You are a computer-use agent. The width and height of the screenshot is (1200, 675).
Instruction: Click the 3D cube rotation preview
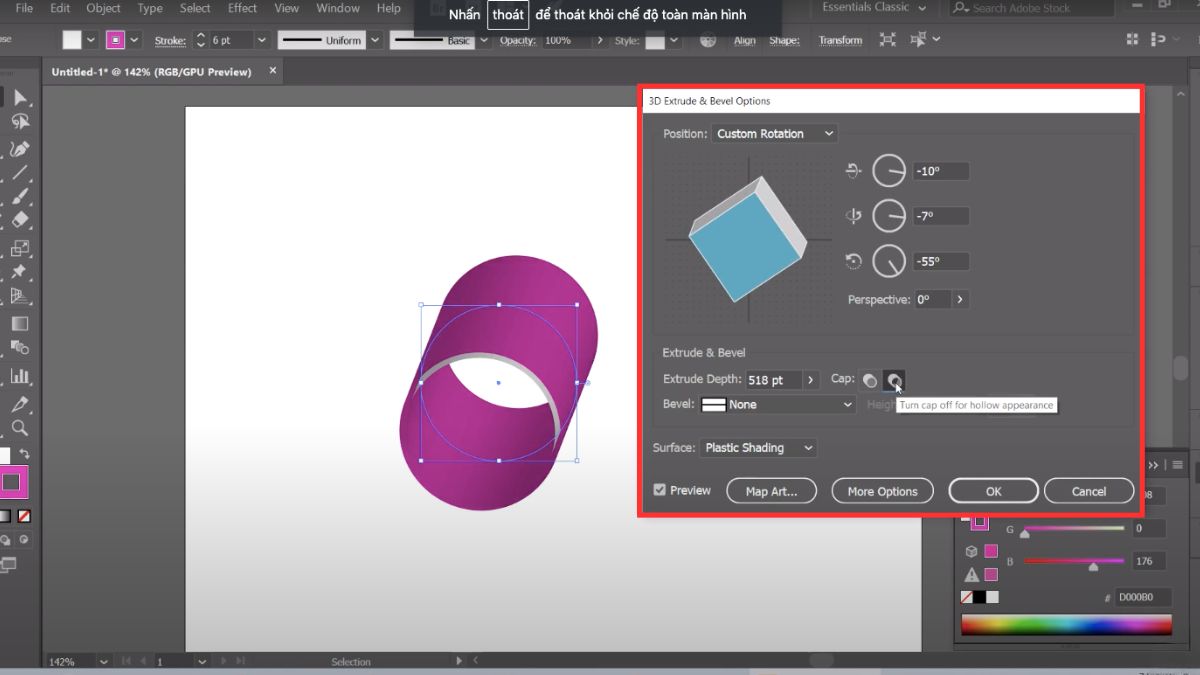748,239
